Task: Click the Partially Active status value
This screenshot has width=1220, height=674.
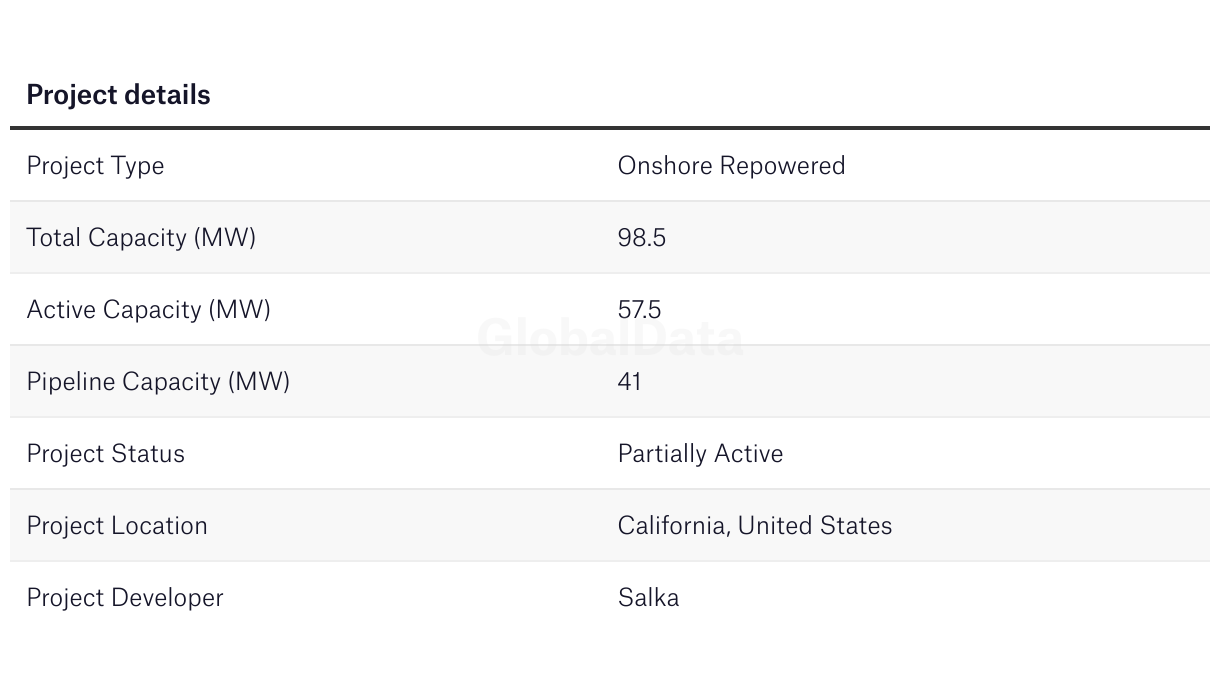Action: point(700,454)
